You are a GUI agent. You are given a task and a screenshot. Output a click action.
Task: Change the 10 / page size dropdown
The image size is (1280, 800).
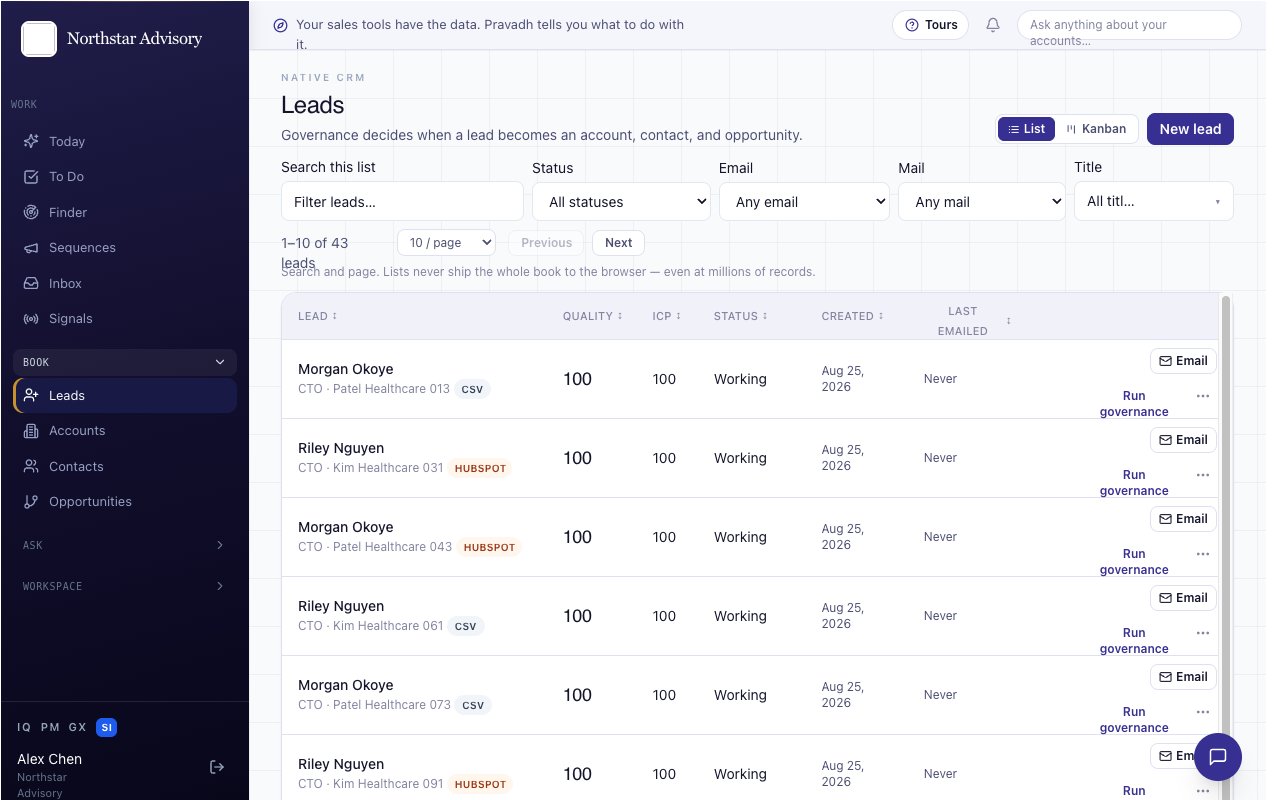click(446, 242)
